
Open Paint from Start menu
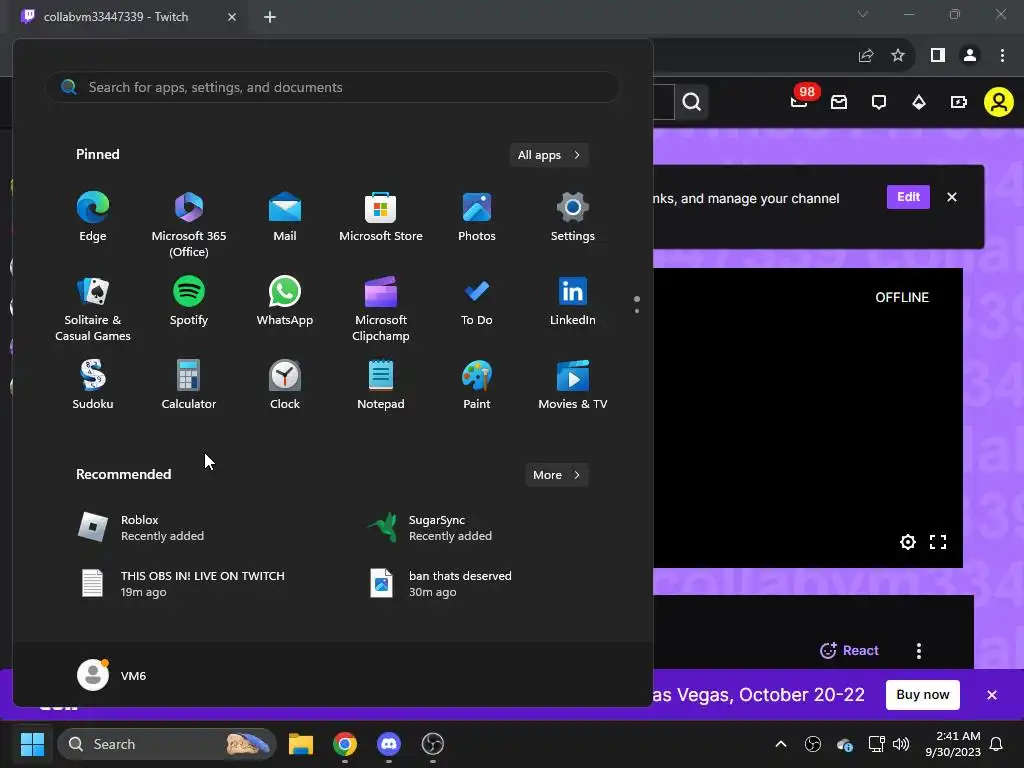click(477, 385)
